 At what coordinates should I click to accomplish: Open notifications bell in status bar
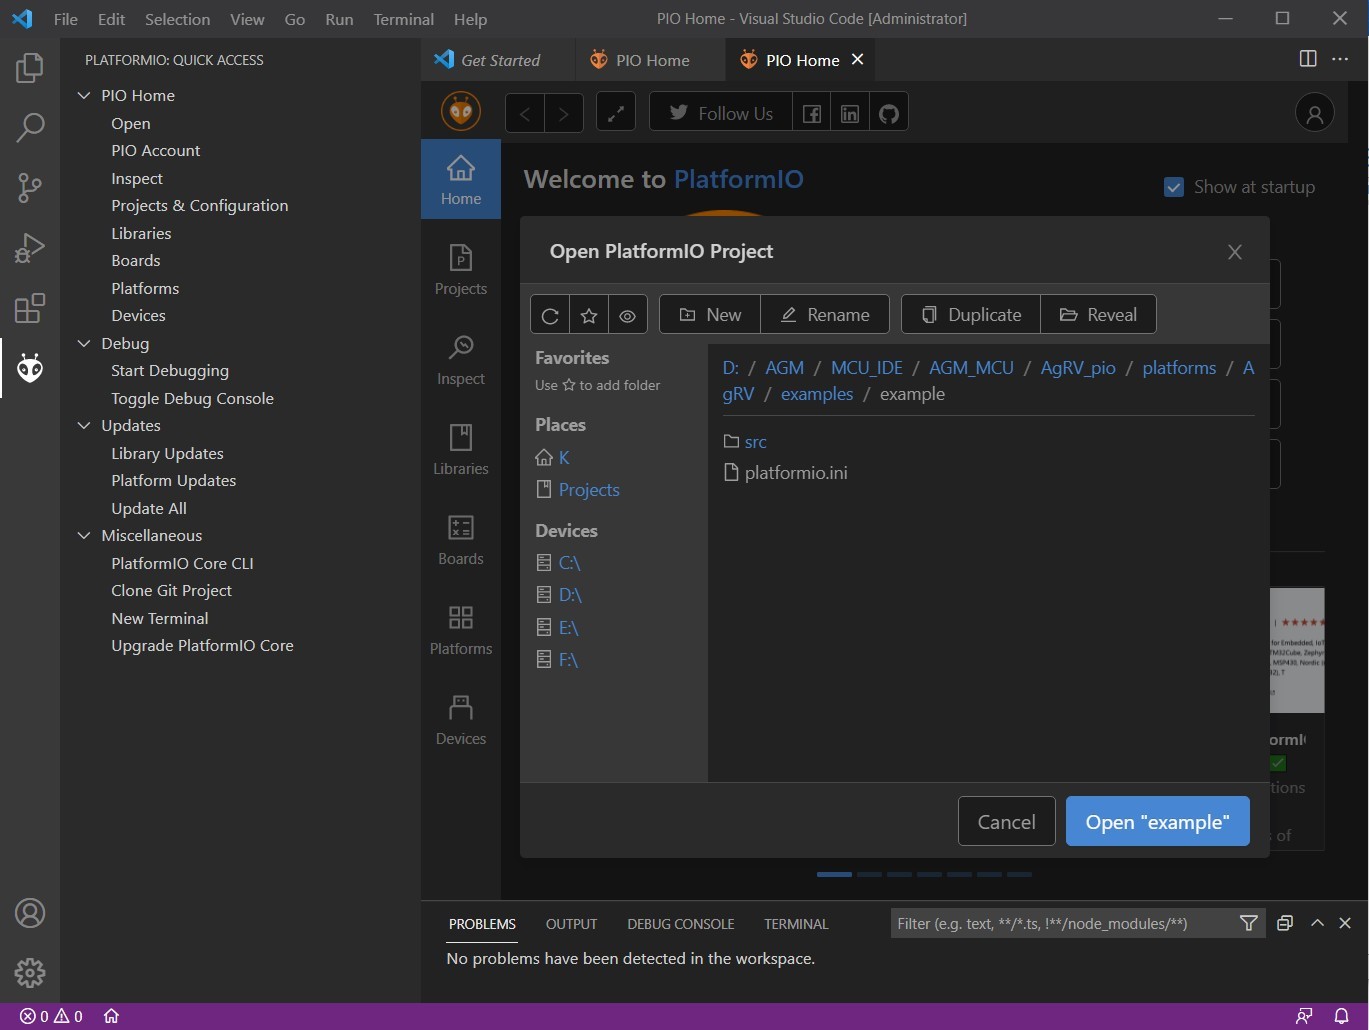pyautogui.click(x=1342, y=1016)
